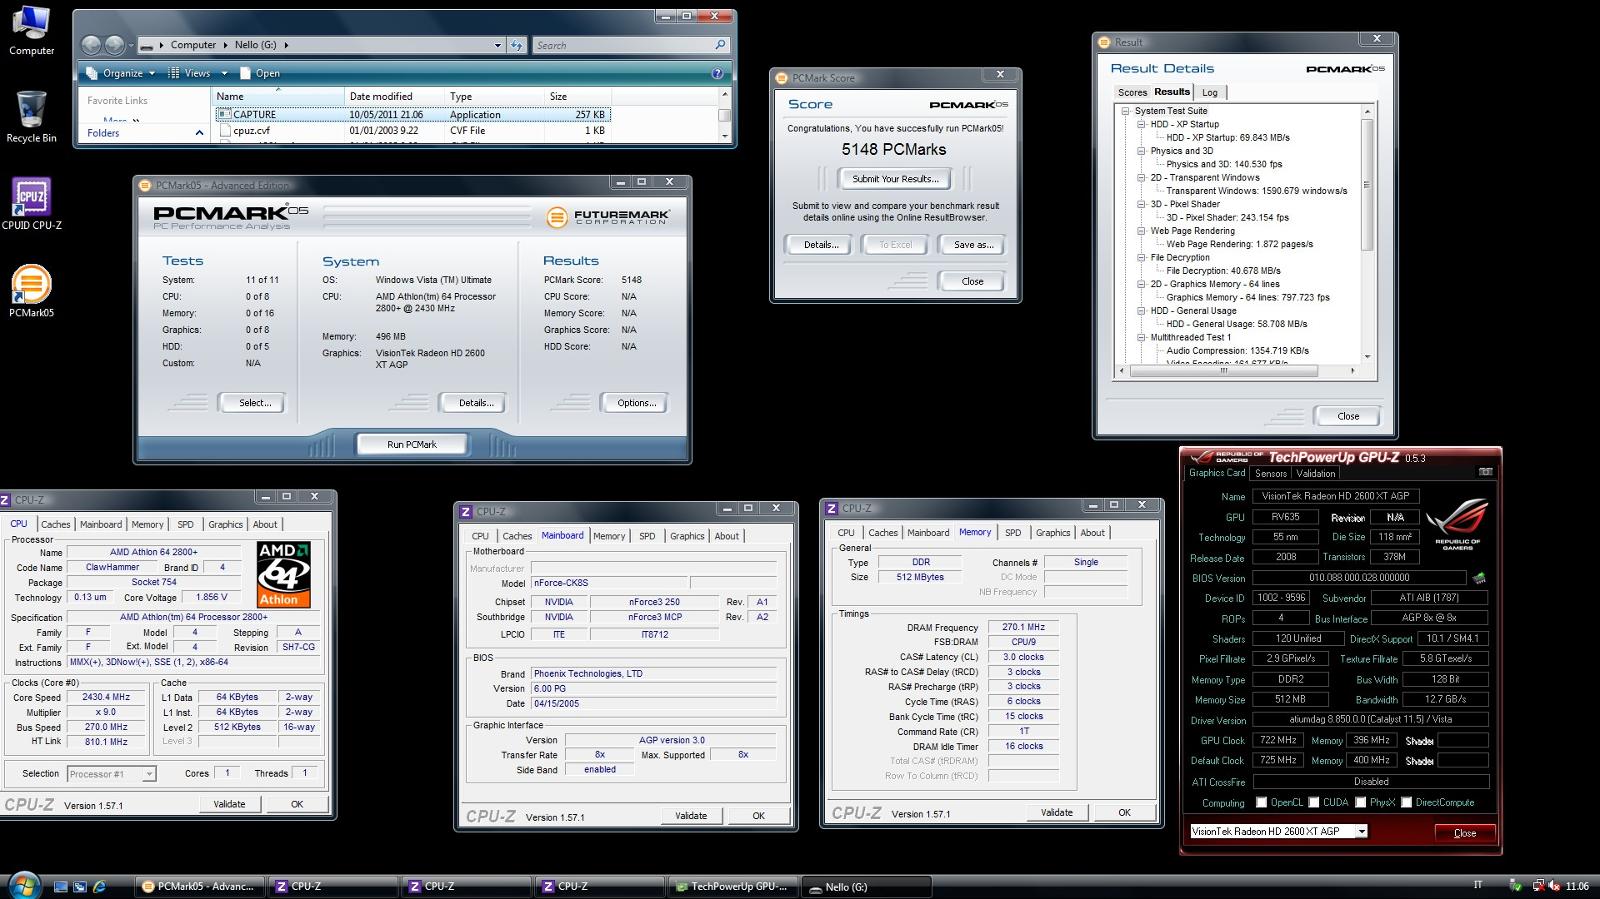Click the Favorite Links More link

point(121,120)
